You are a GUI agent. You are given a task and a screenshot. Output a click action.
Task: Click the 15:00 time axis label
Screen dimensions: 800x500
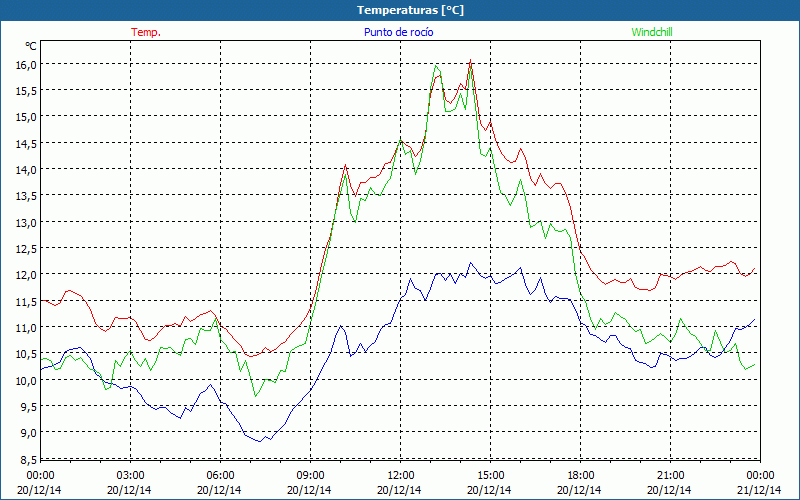click(490, 475)
